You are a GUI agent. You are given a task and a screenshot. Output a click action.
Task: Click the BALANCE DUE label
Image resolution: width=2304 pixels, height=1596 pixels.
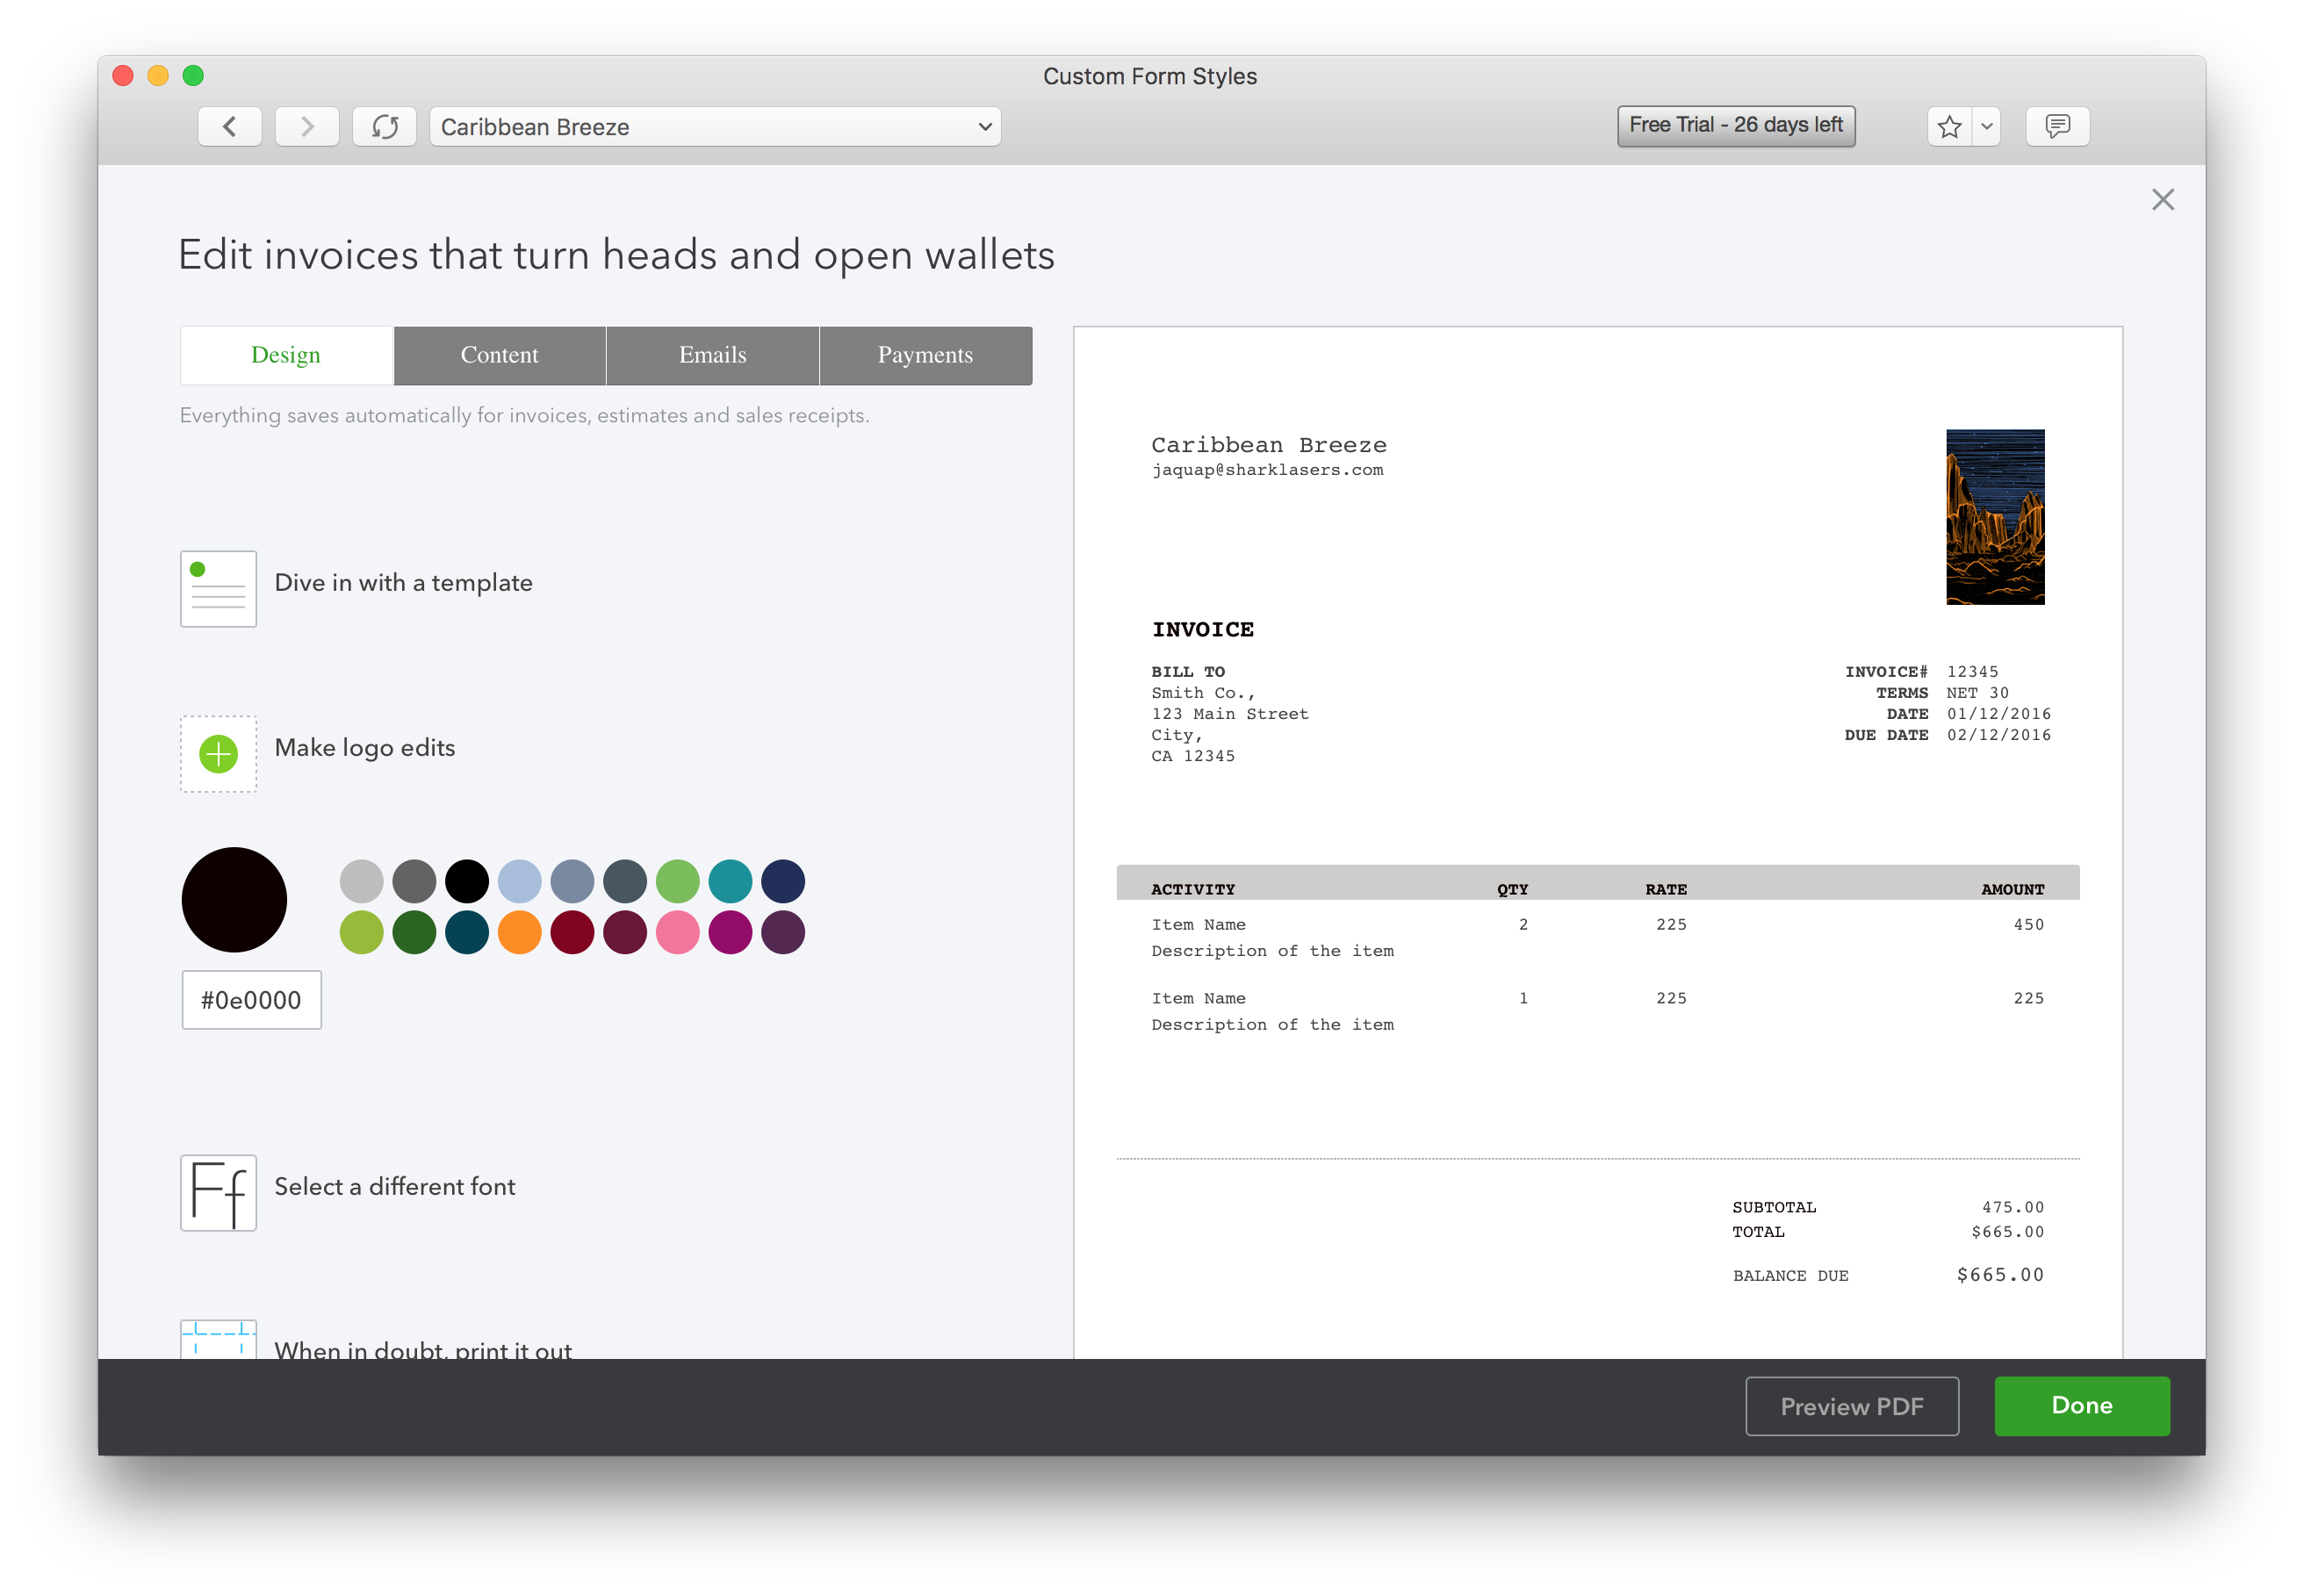[1791, 1276]
